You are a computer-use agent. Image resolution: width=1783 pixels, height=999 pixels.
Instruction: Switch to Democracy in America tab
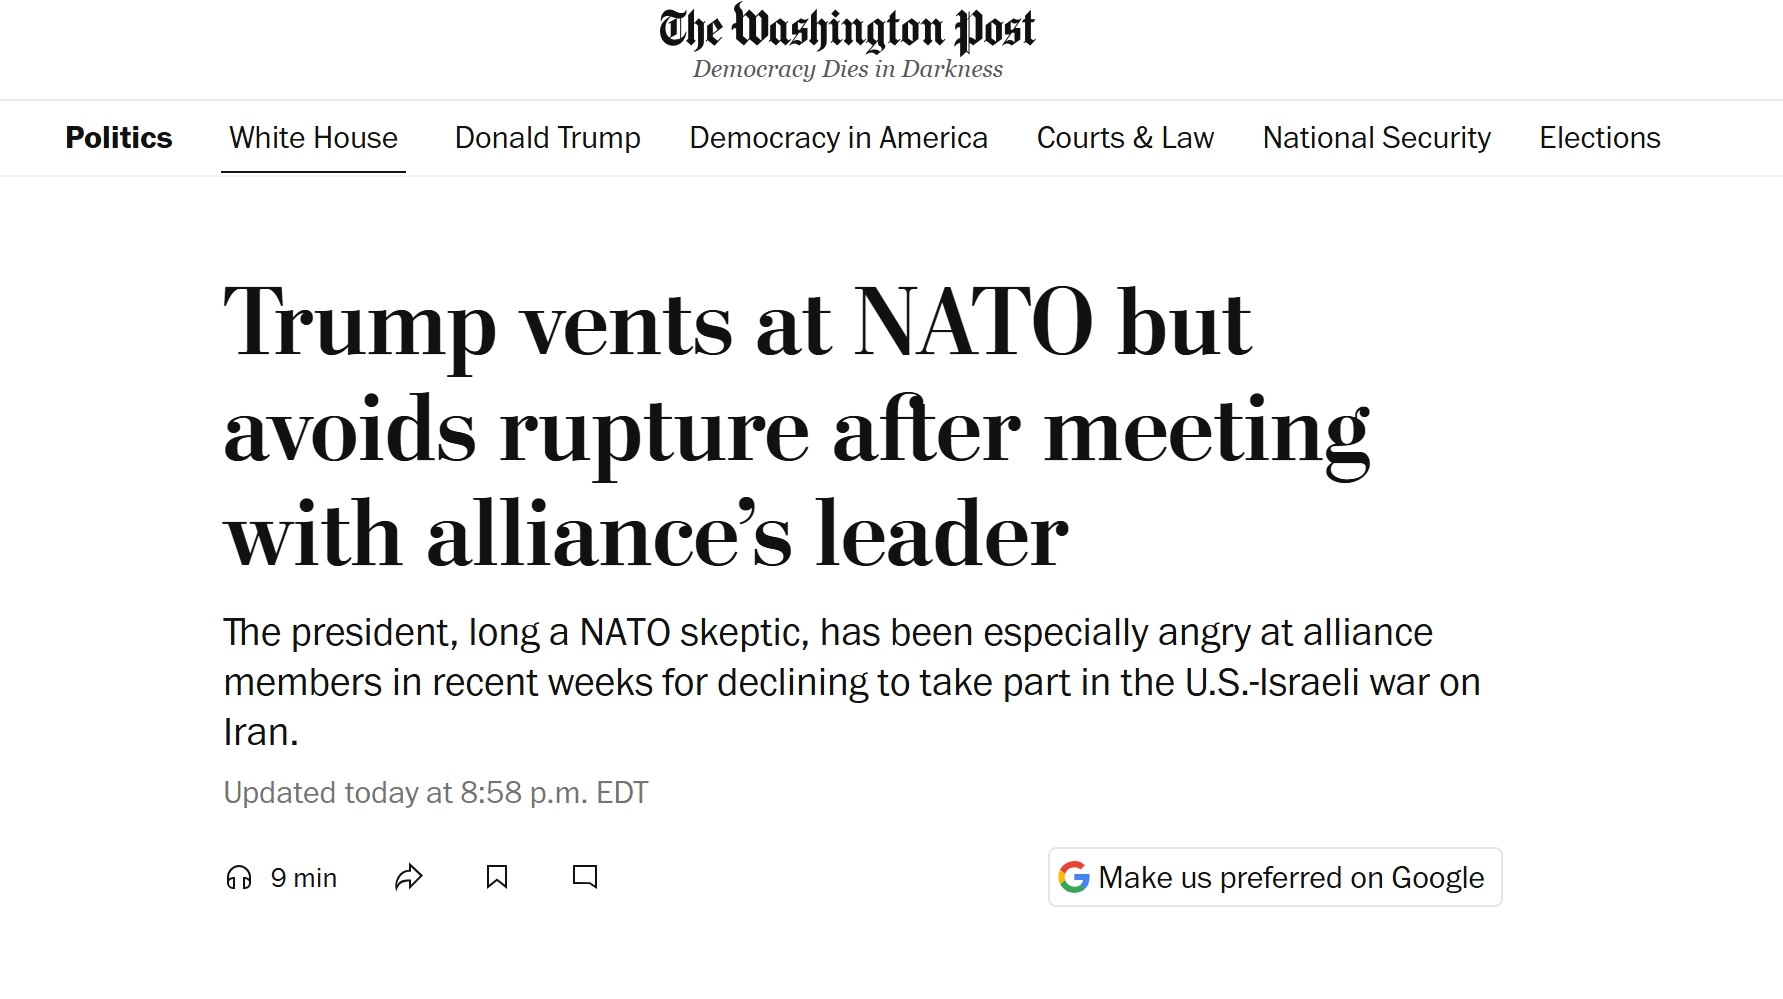(838, 138)
